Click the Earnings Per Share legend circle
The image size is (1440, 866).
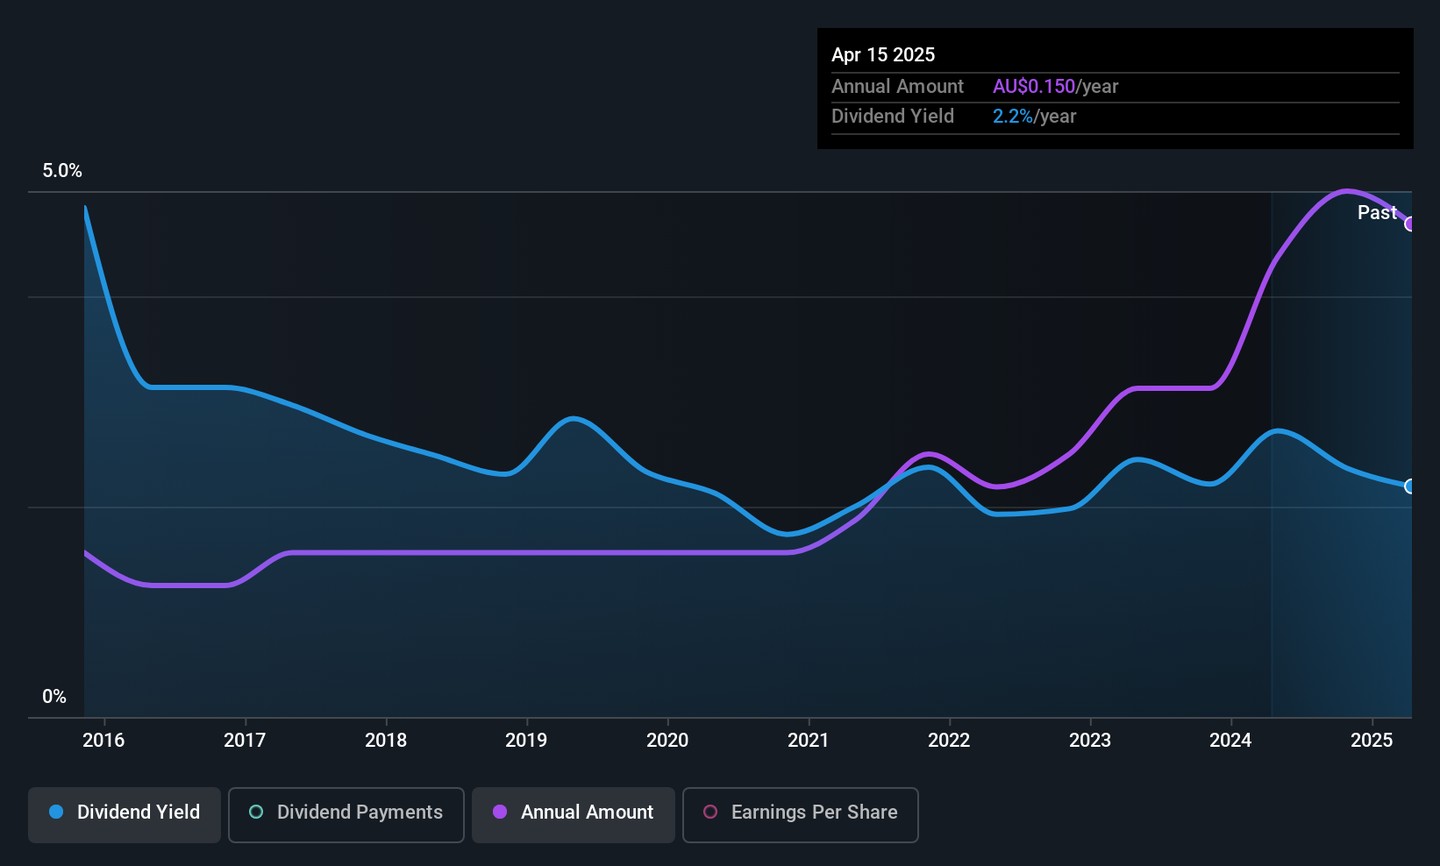click(710, 813)
